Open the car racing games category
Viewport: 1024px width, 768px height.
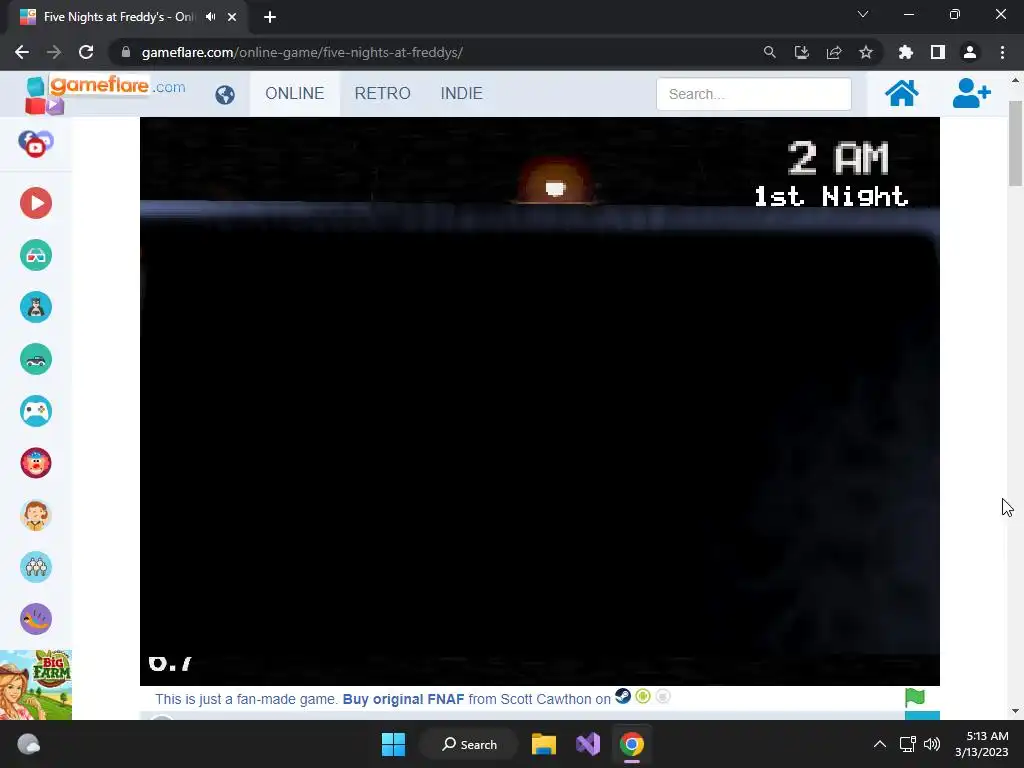coord(36,359)
